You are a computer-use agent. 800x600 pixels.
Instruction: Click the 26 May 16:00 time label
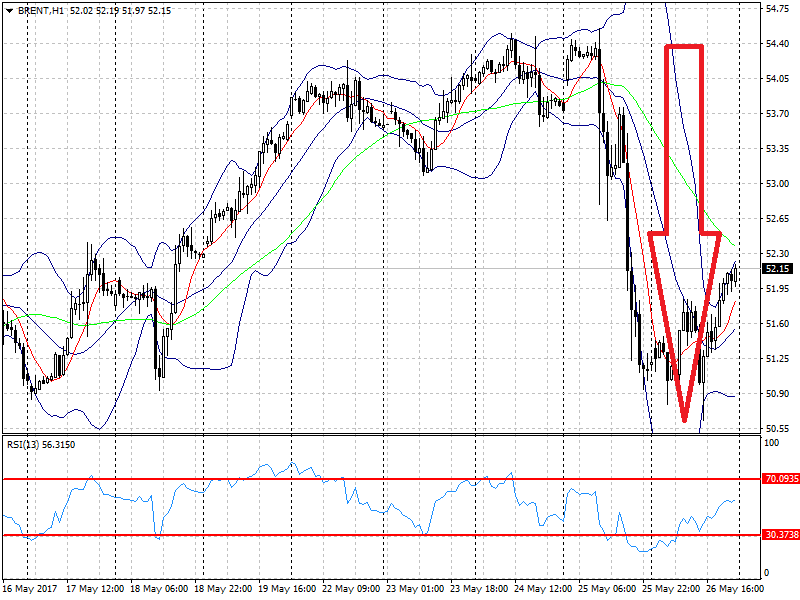tap(735, 588)
